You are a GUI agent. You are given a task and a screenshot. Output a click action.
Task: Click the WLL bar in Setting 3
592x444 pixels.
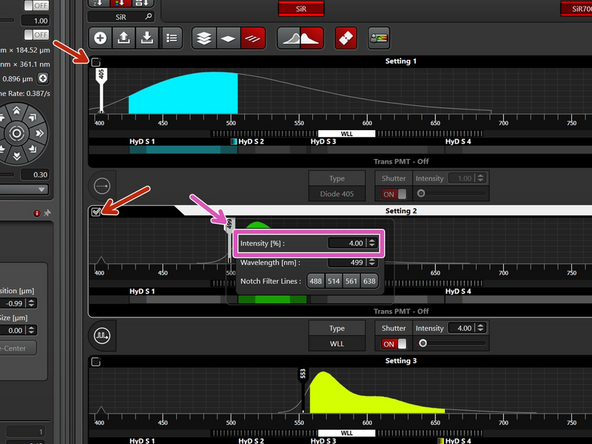pos(347,433)
